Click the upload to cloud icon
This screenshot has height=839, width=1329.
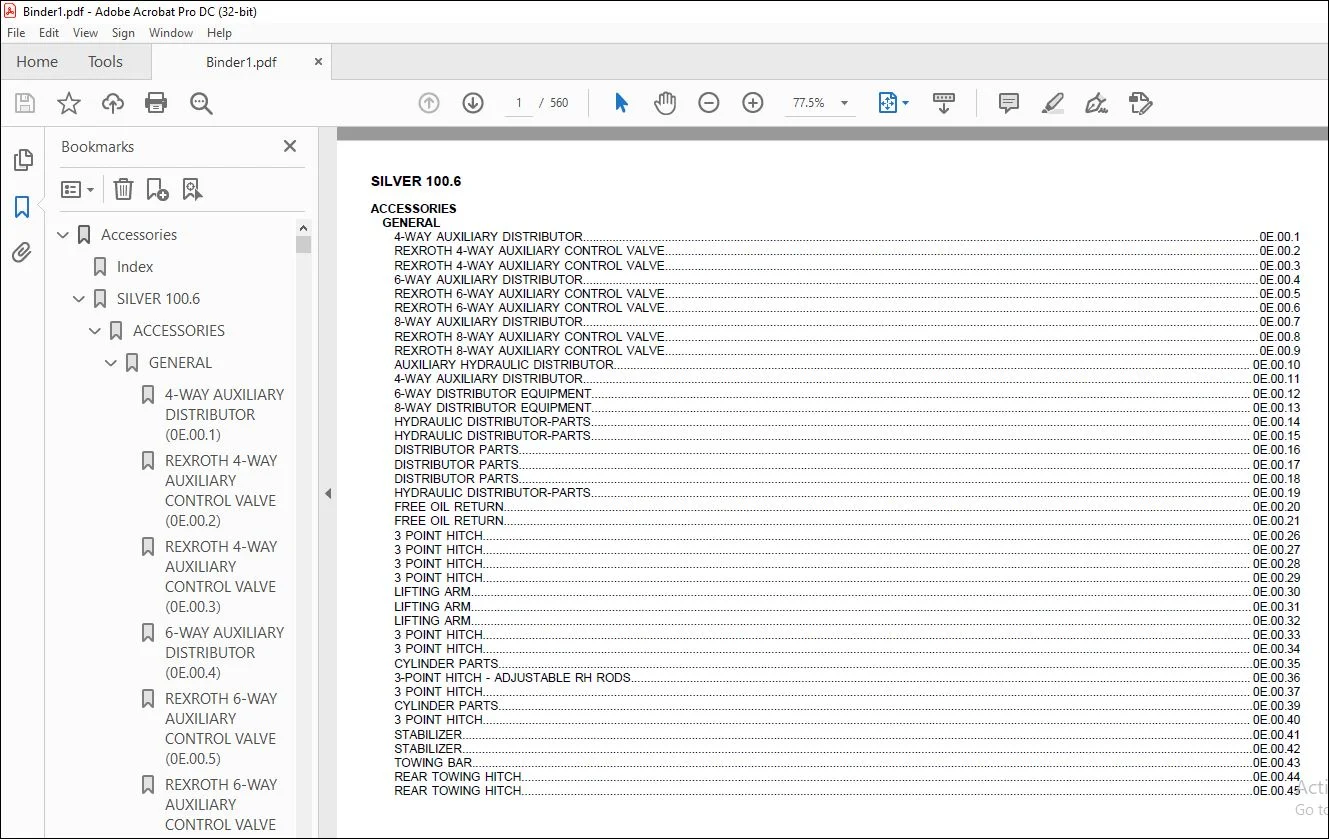pyautogui.click(x=113, y=103)
